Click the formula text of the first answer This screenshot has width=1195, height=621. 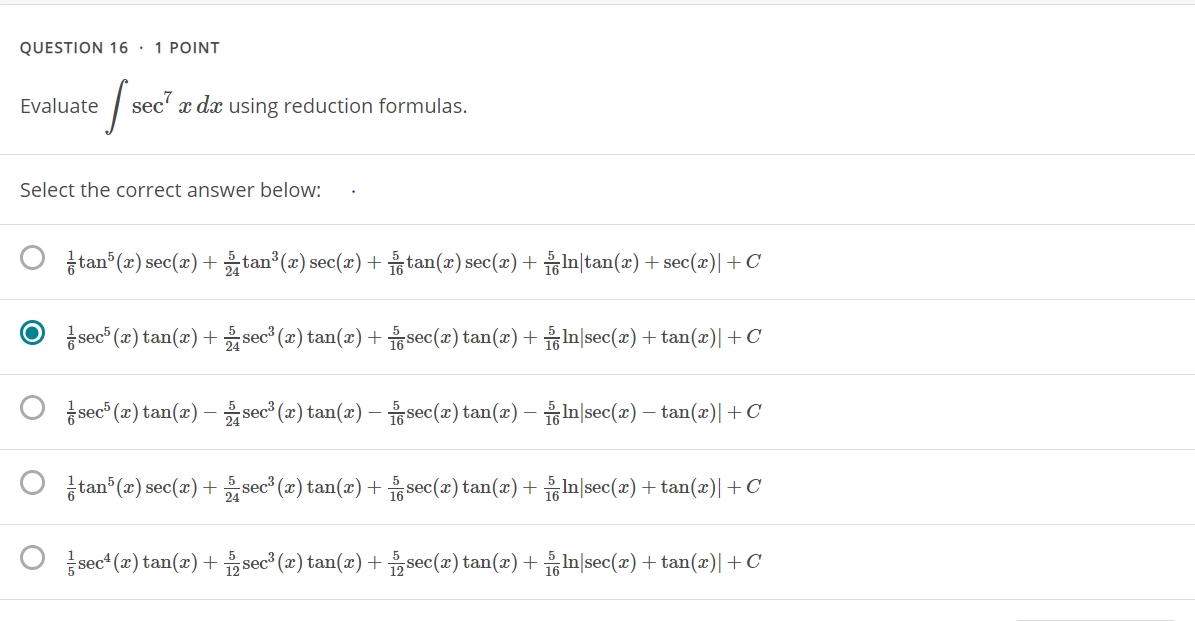tap(414, 262)
